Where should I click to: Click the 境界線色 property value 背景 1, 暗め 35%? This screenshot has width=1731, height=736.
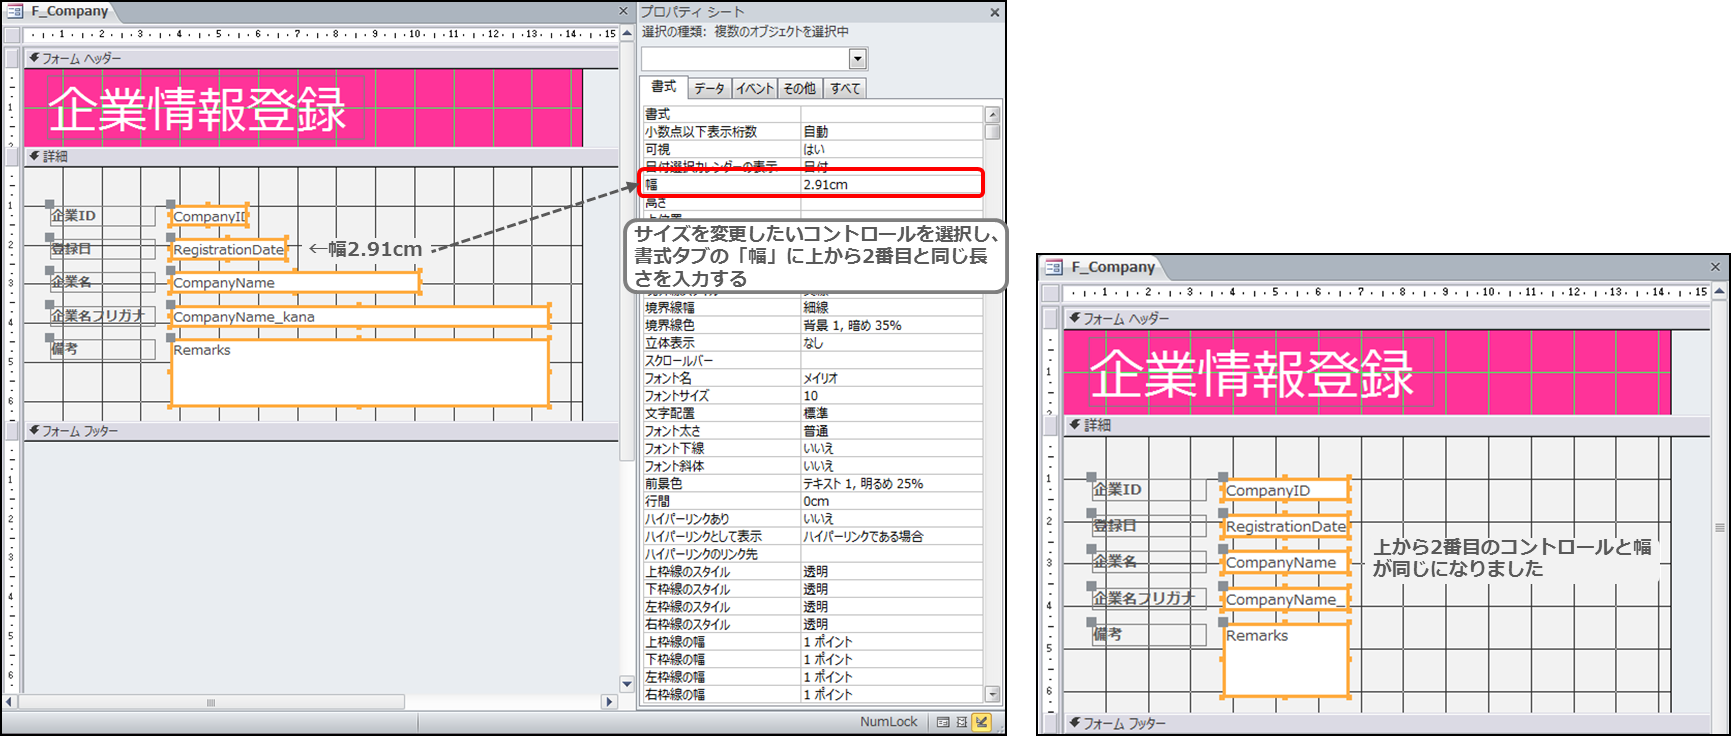[x=891, y=325]
